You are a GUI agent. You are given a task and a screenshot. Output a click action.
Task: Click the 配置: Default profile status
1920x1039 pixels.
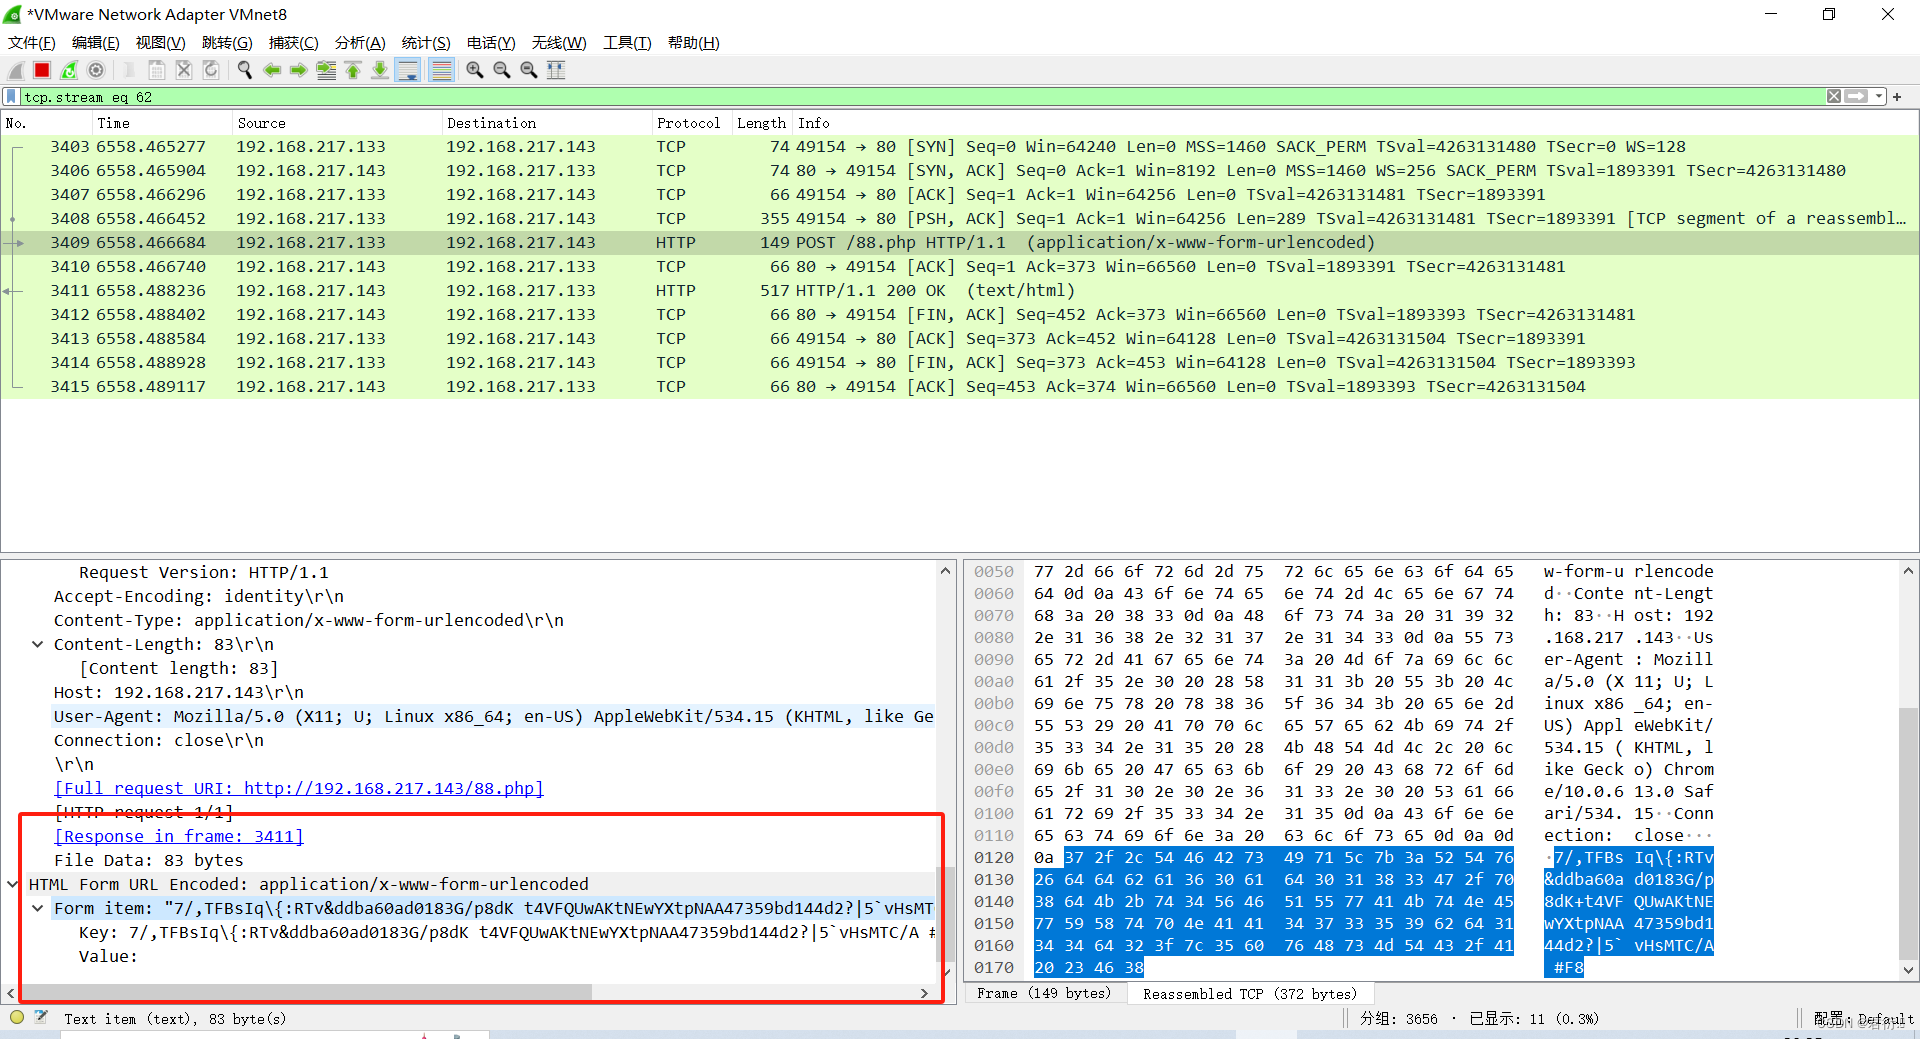pyautogui.click(x=1863, y=1018)
